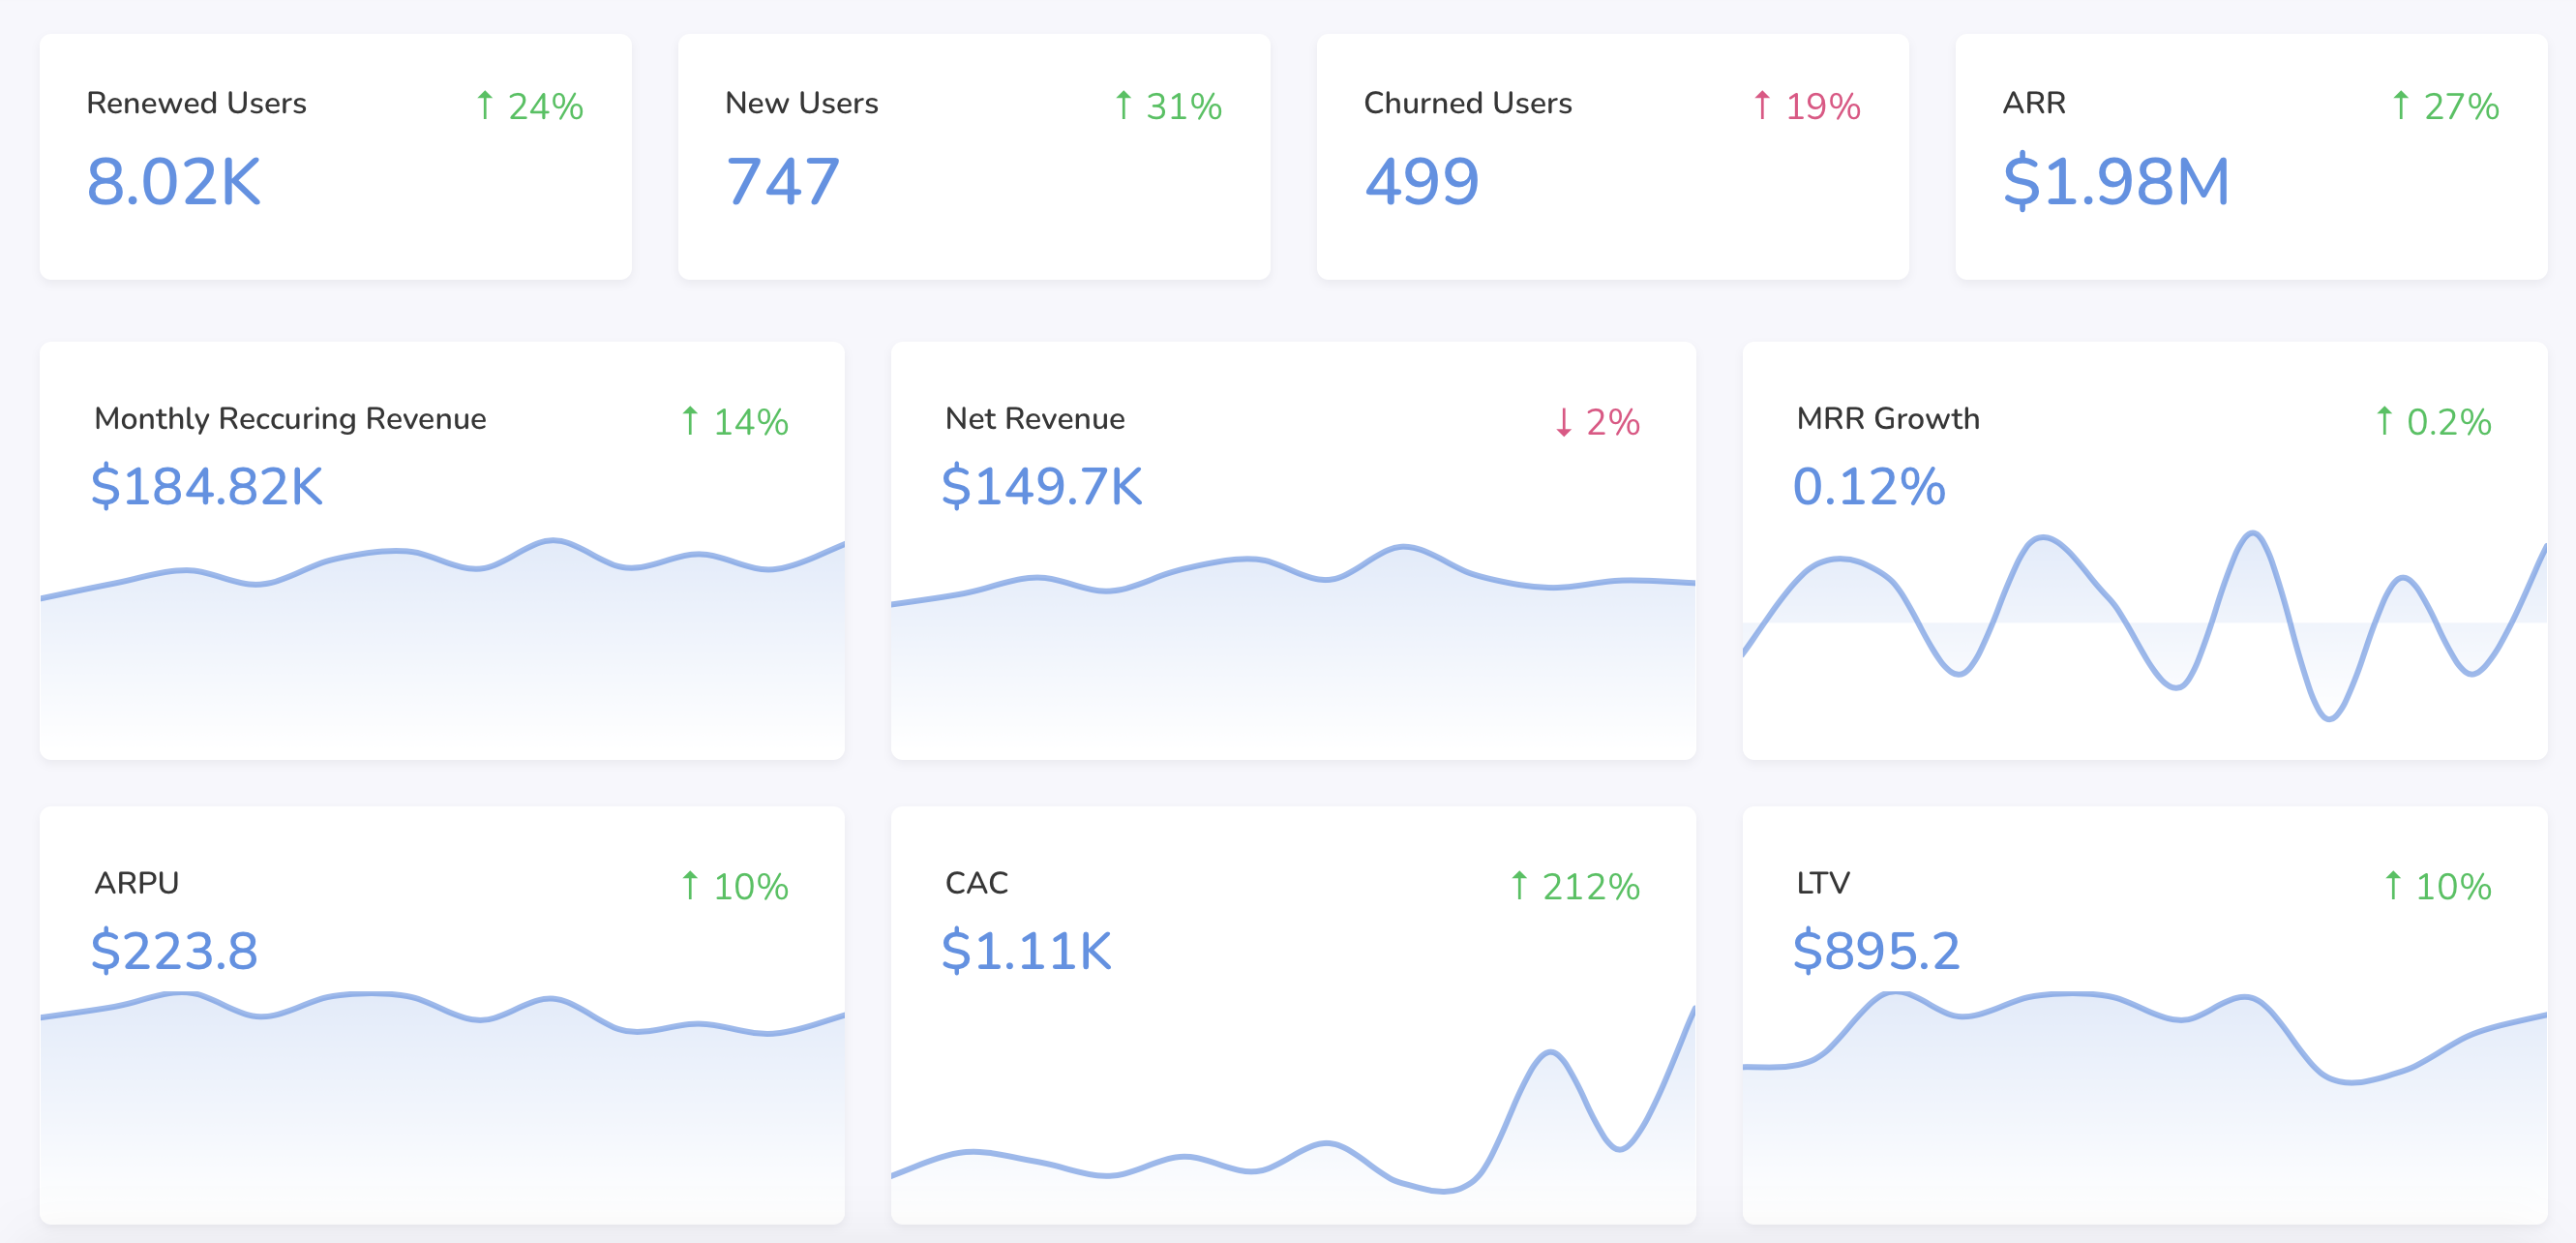Click the Renewed Users up-arrow icon

485,105
